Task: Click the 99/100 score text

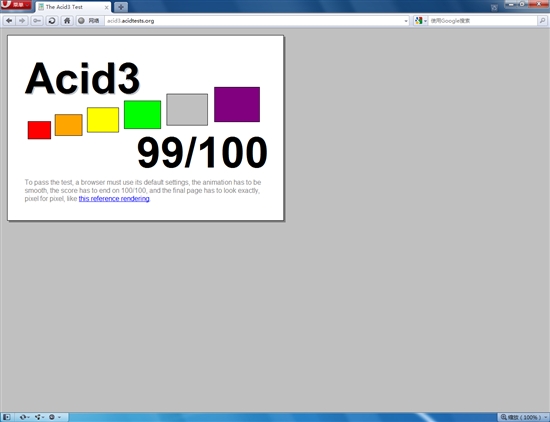Action: [x=202, y=152]
